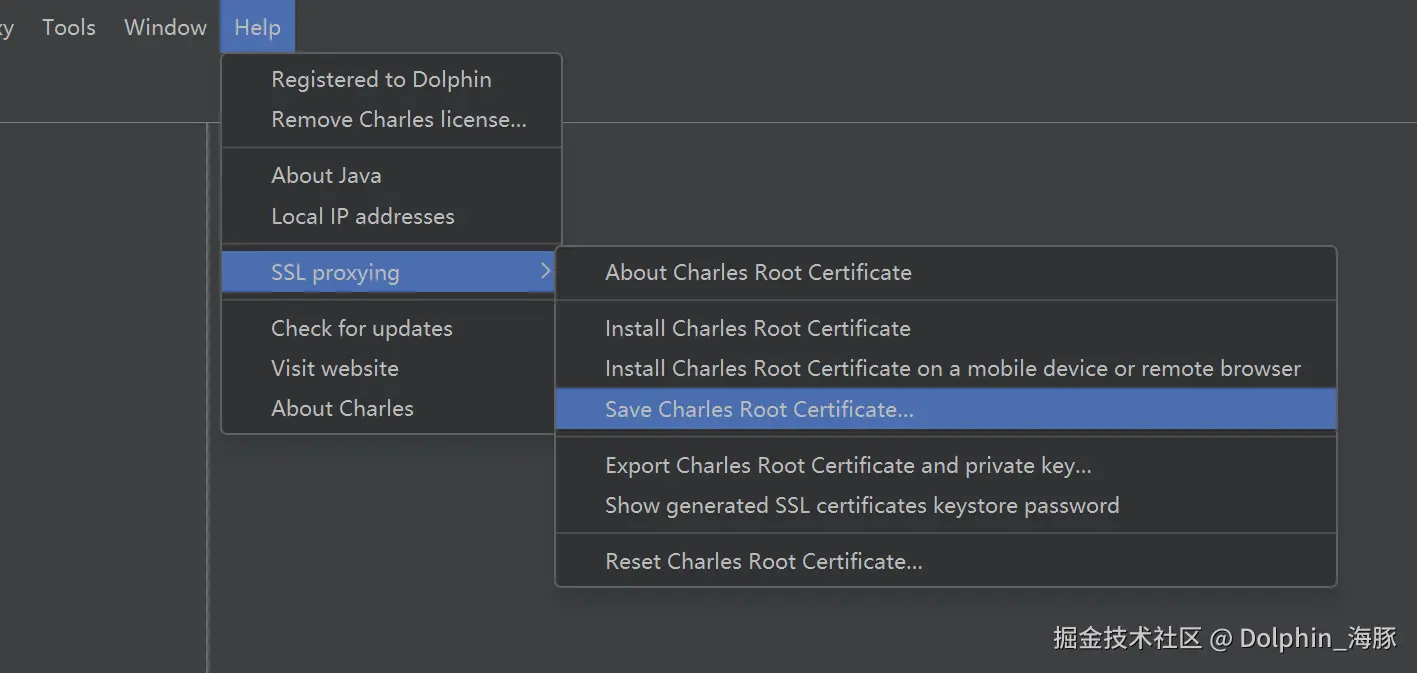Select Save Charles Root Certificate...
Screen dimensions: 1417x673
pos(946,409)
